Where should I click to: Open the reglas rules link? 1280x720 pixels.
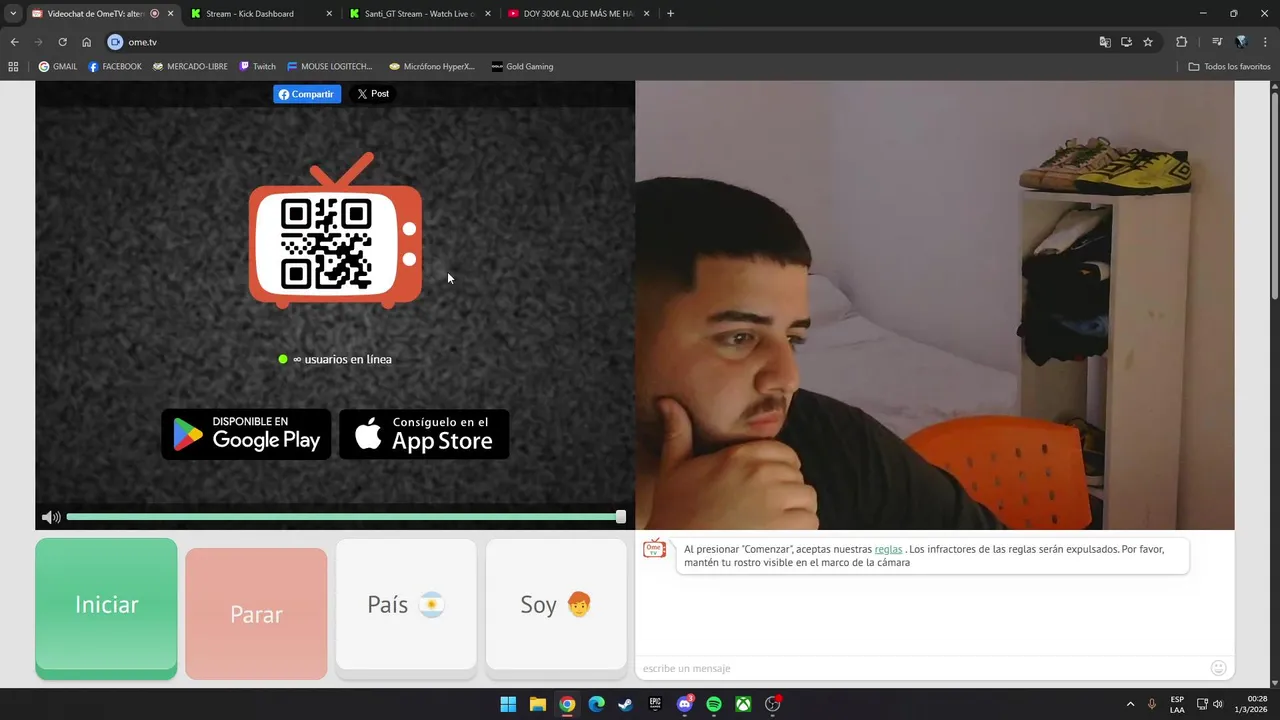pyautogui.click(x=888, y=549)
